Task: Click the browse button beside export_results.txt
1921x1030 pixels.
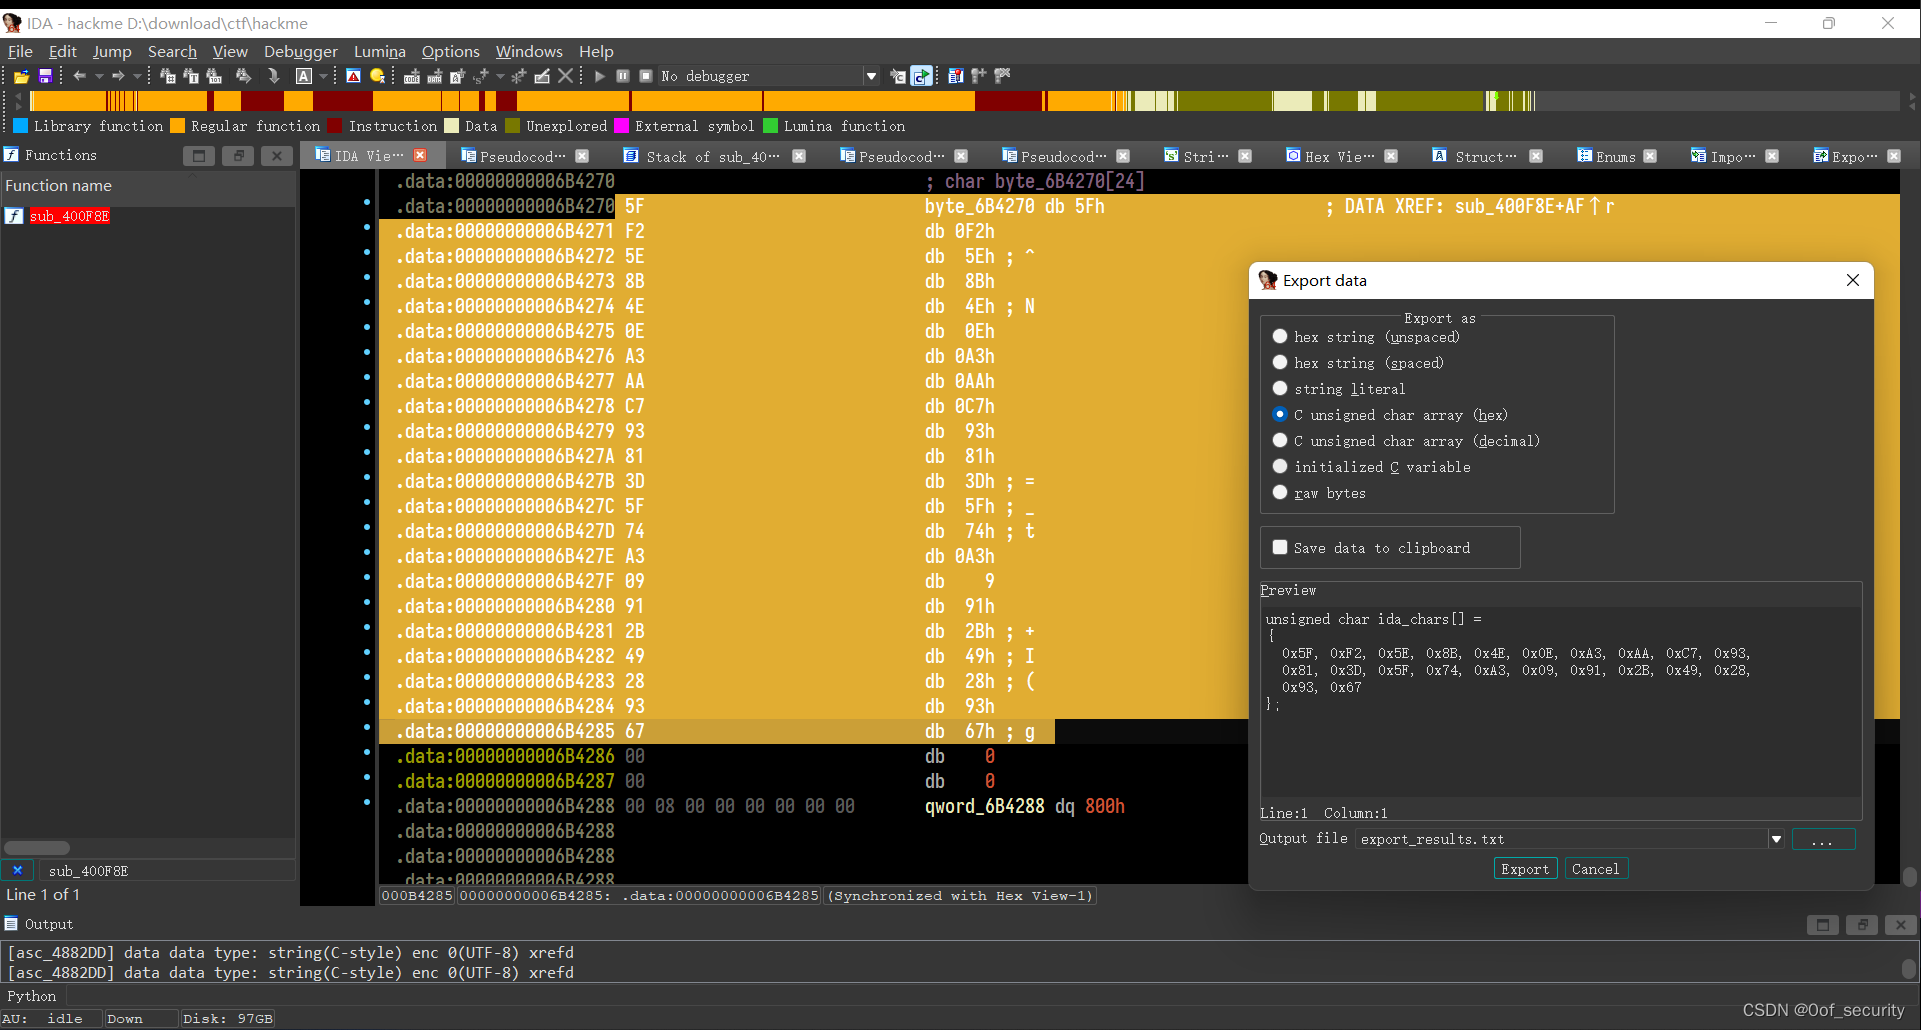Action: pyautogui.click(x=1823, y=839)
